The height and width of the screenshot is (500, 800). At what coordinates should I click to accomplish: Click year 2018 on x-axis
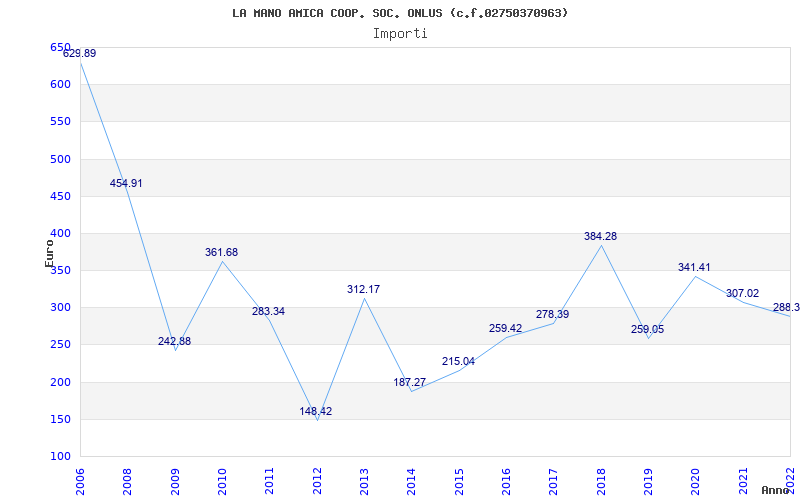(601, 481)
